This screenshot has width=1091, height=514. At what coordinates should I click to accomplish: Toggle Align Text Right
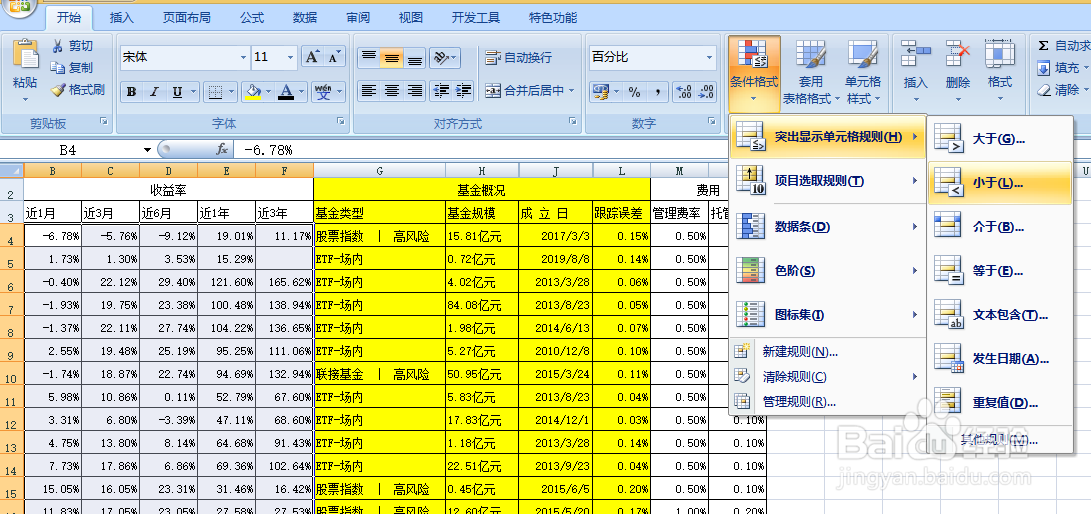pos(415,90)
